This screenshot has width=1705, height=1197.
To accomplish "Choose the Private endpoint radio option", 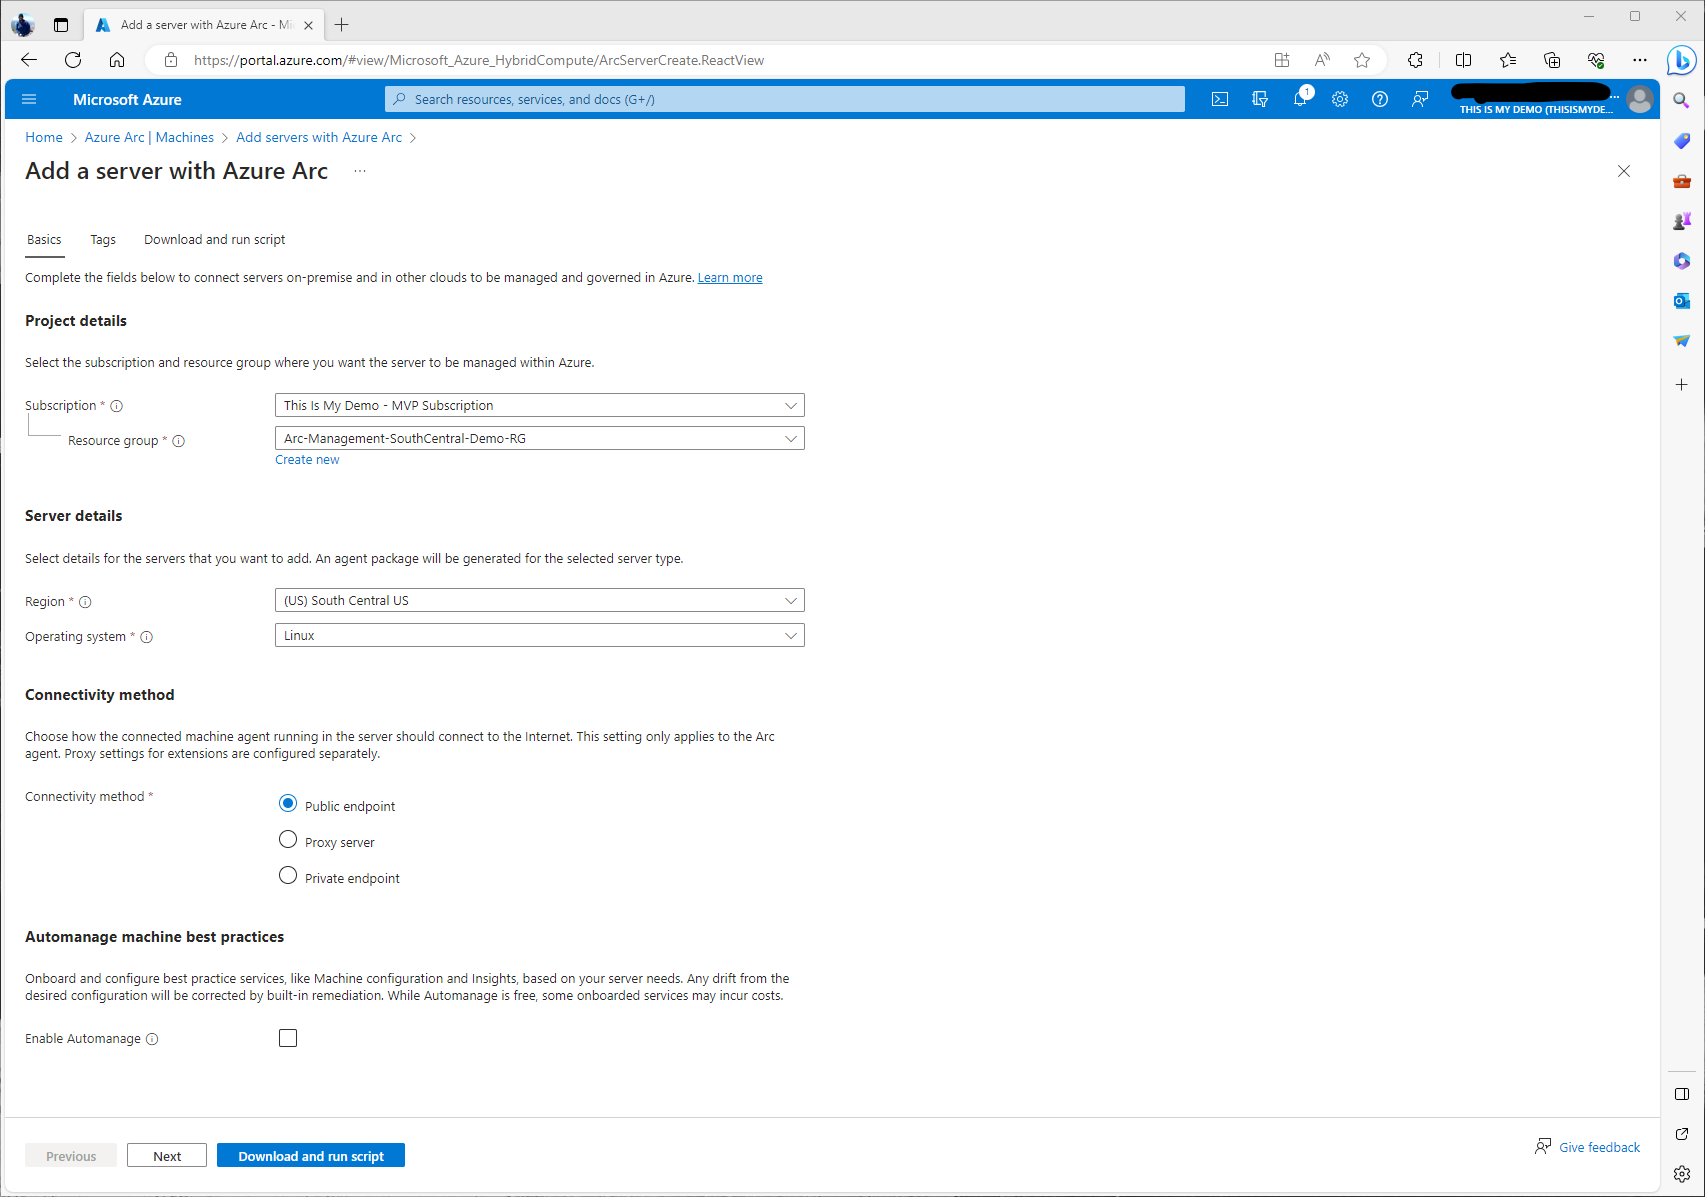I will coord(288,876).
